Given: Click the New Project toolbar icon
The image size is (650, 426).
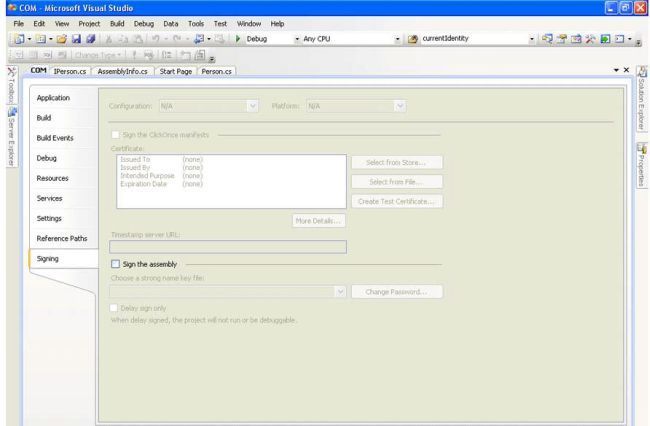Looking at the screenshot, I should pos(19,39).
